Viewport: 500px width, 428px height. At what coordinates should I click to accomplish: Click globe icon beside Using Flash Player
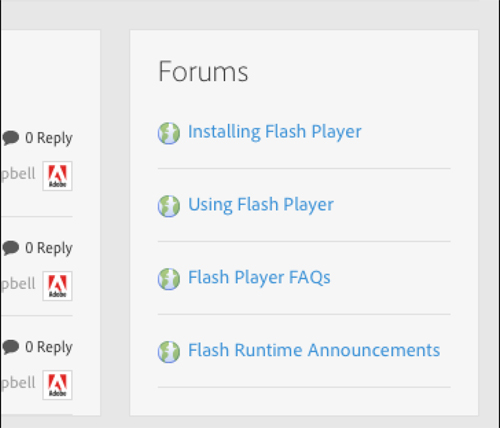pos(169,206)
